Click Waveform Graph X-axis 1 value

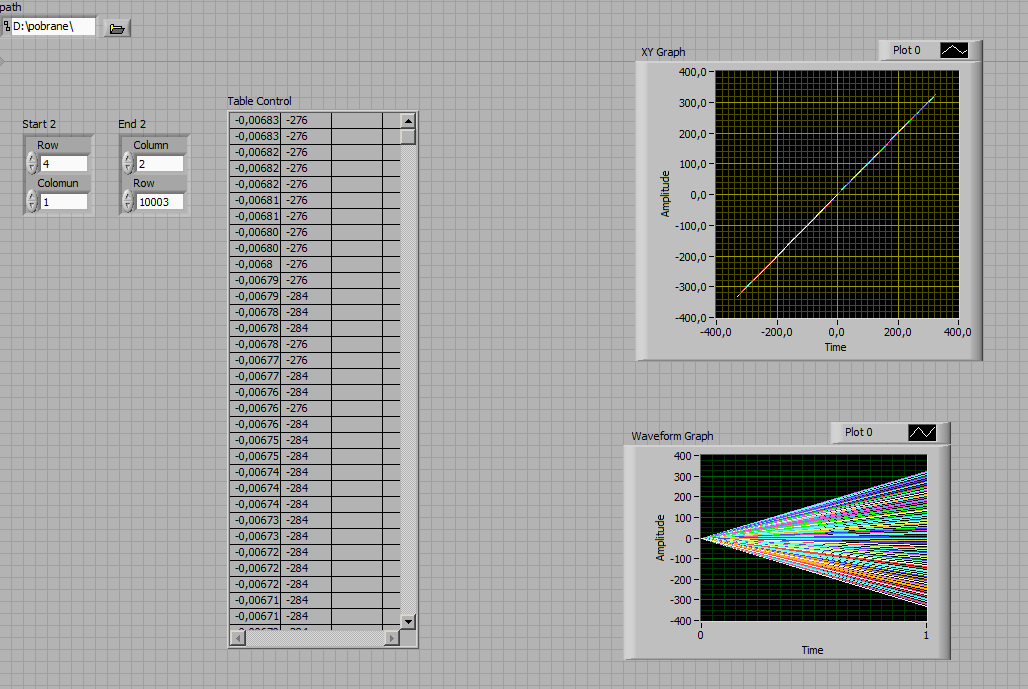pyautogui.click(x=926, y=635)
